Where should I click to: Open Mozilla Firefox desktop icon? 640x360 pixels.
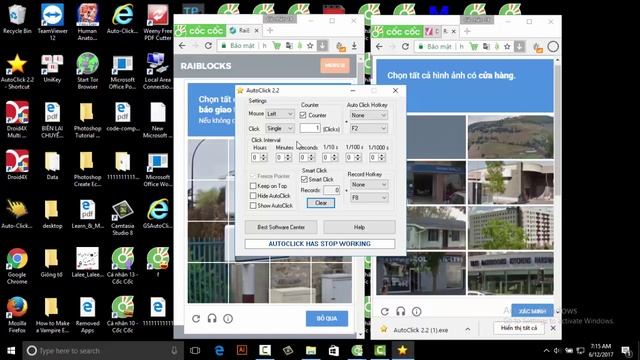(17, 315)
